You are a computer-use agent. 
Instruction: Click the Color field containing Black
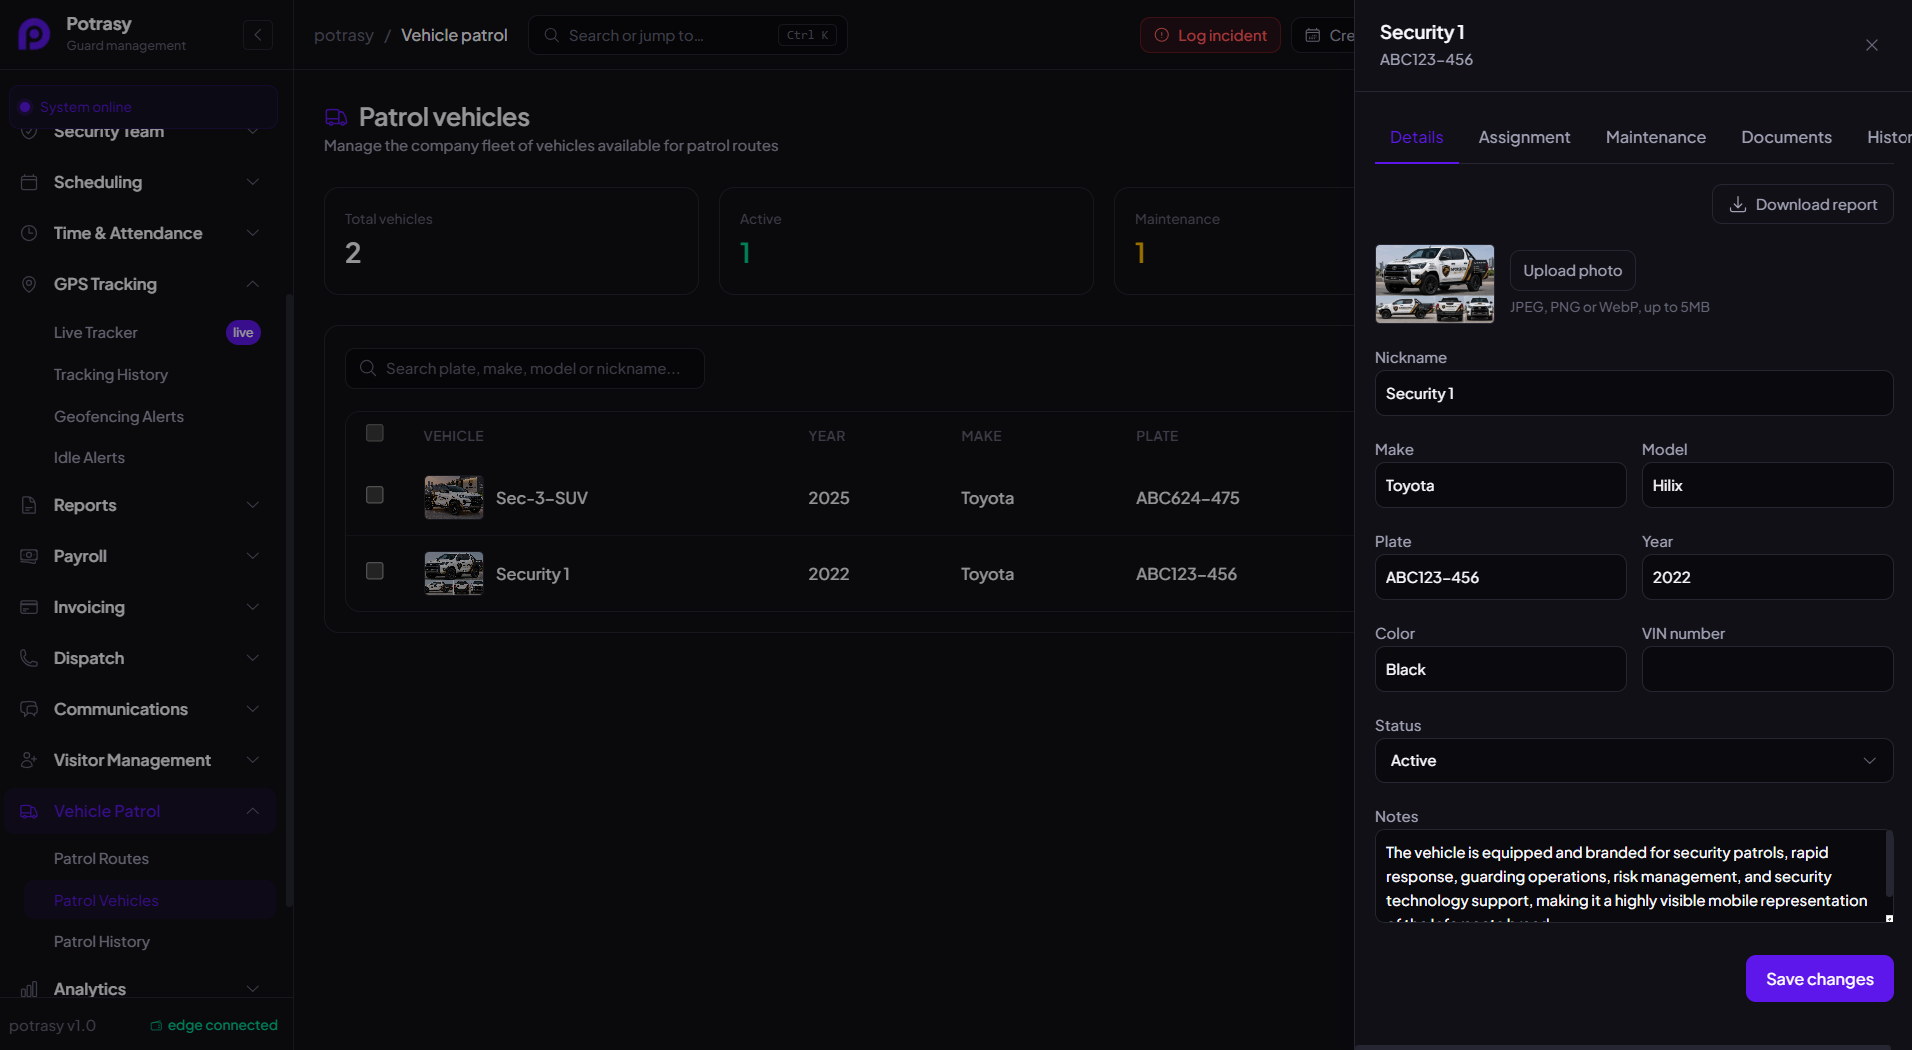click(x=1500, y=669)
